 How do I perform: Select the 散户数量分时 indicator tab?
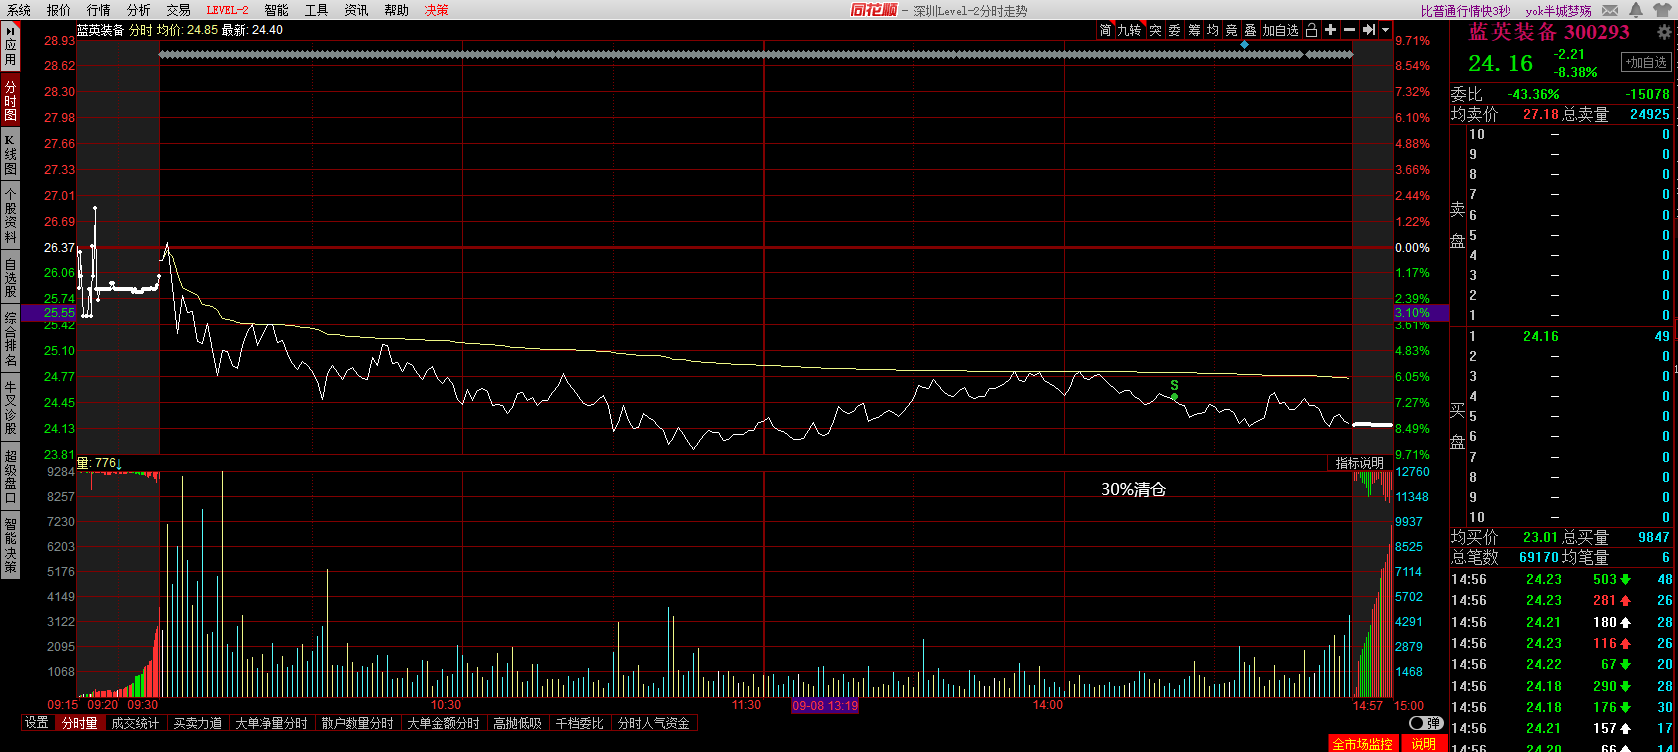pyautogui.click(x=358, y=723)
